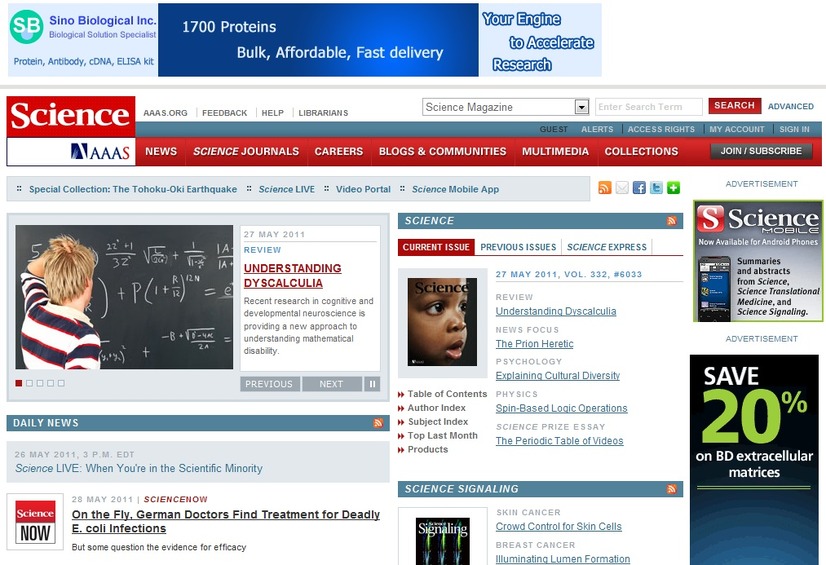Open Products link
The width and height of the screenshot is (826, 565).
(x=428, y=449)
